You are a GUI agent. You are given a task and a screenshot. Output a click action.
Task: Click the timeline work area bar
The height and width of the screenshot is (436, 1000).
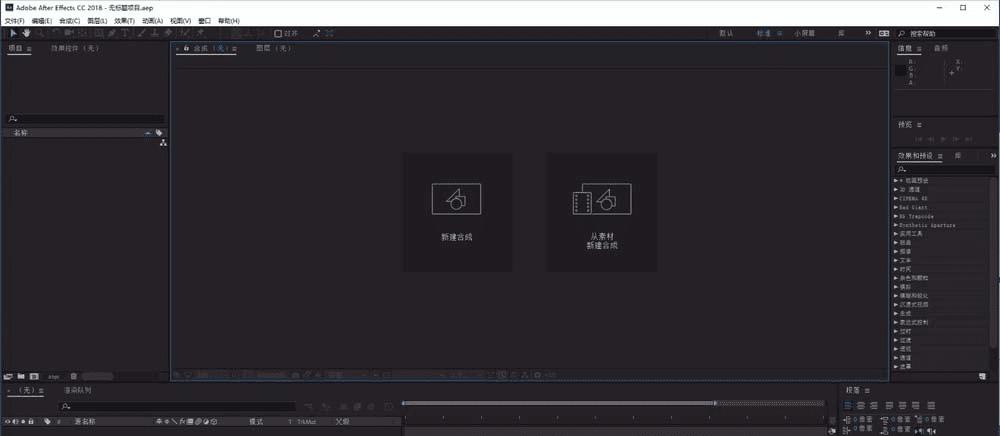558,403
